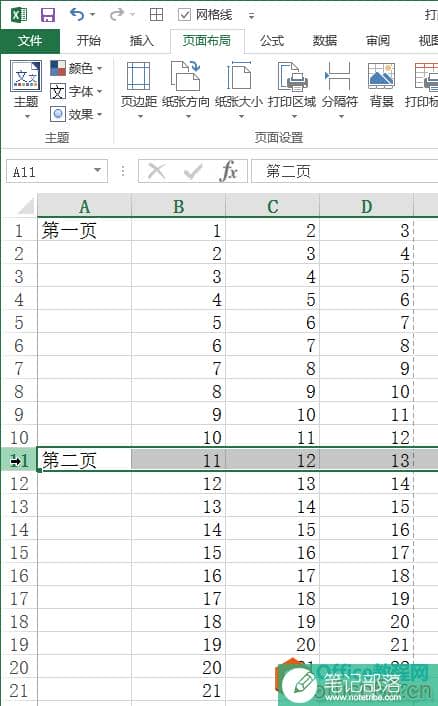This screenshot has width=438, height=706.
Task: Select row 11 header
Action: click(x=18, y=461)
